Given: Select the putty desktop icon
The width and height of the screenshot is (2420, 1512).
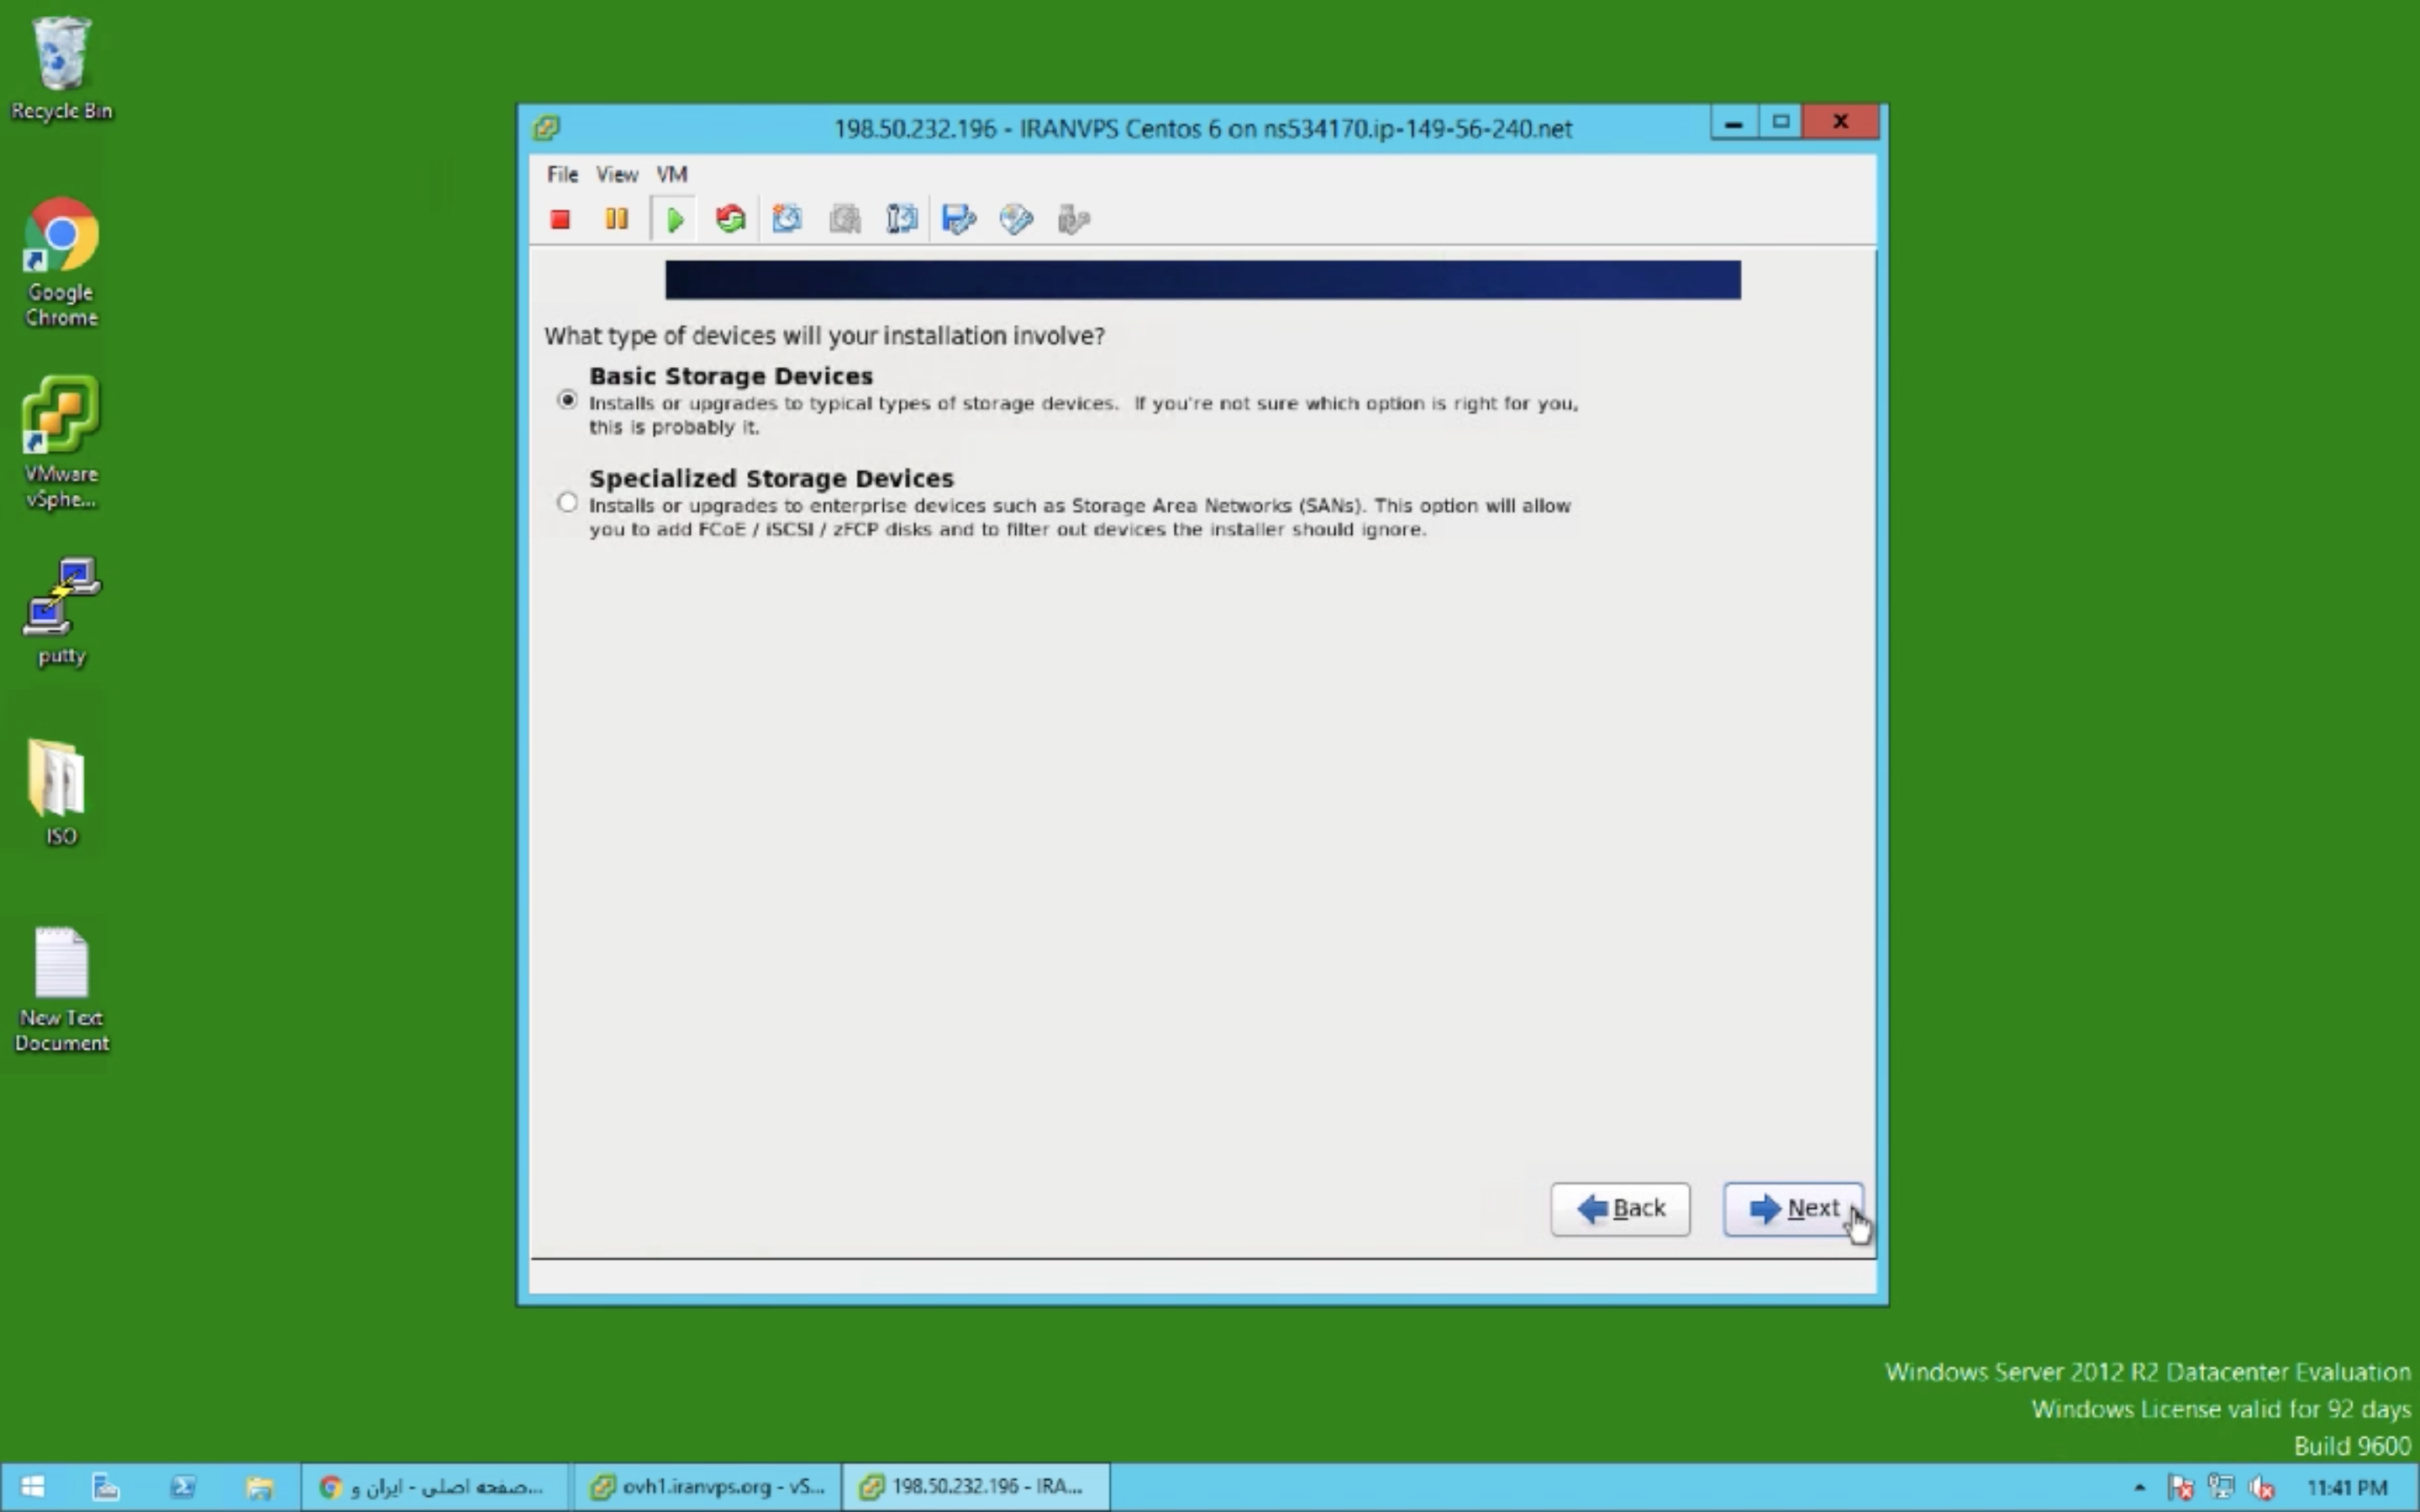Looking at the screenshot, I should (61, 610).
